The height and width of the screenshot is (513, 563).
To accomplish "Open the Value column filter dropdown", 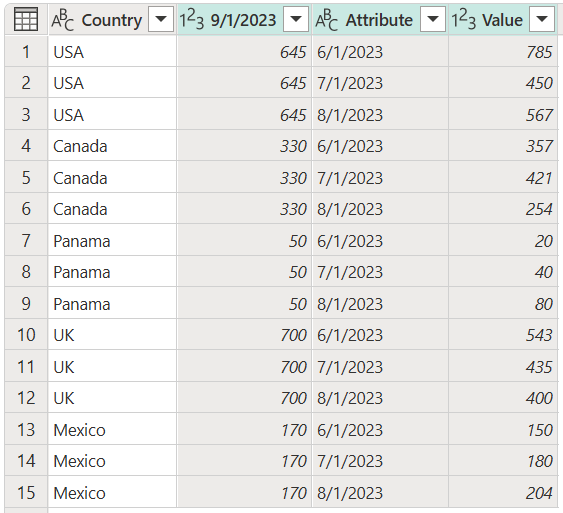I will (542, 19).
